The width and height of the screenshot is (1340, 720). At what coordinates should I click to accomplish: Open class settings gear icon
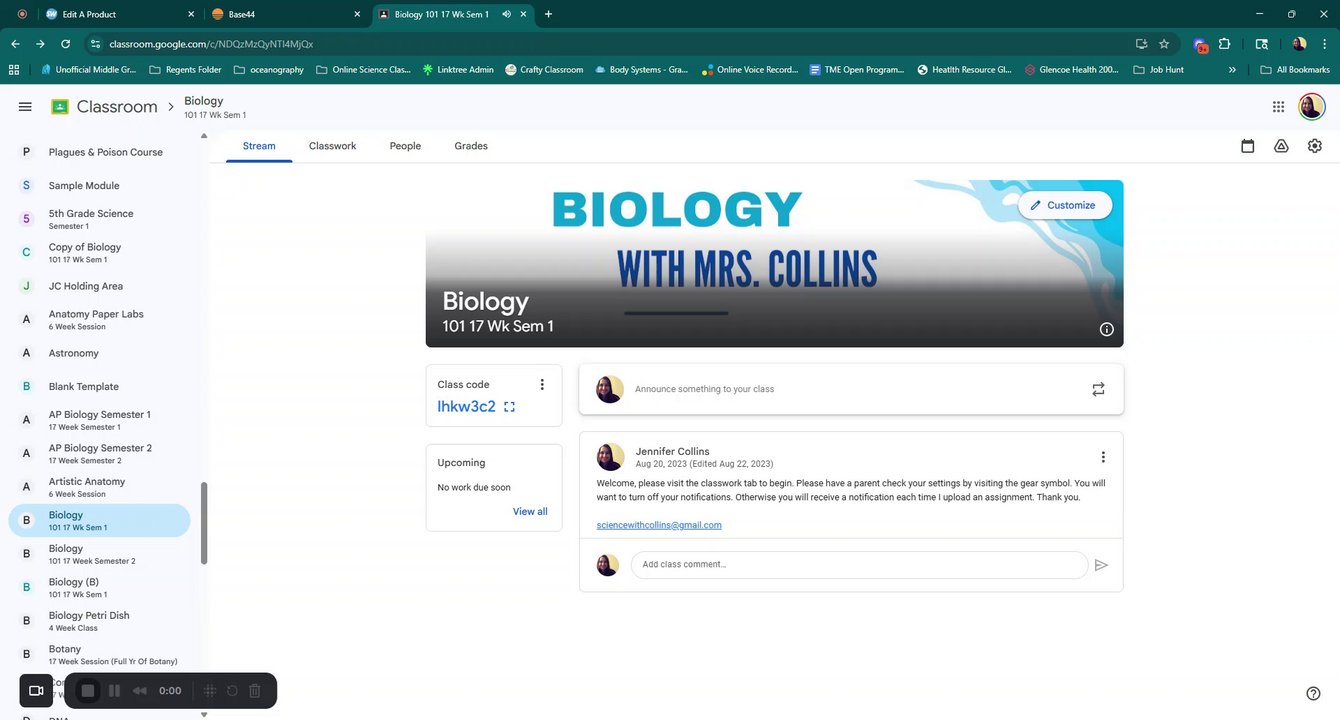tap(1315, 146)
